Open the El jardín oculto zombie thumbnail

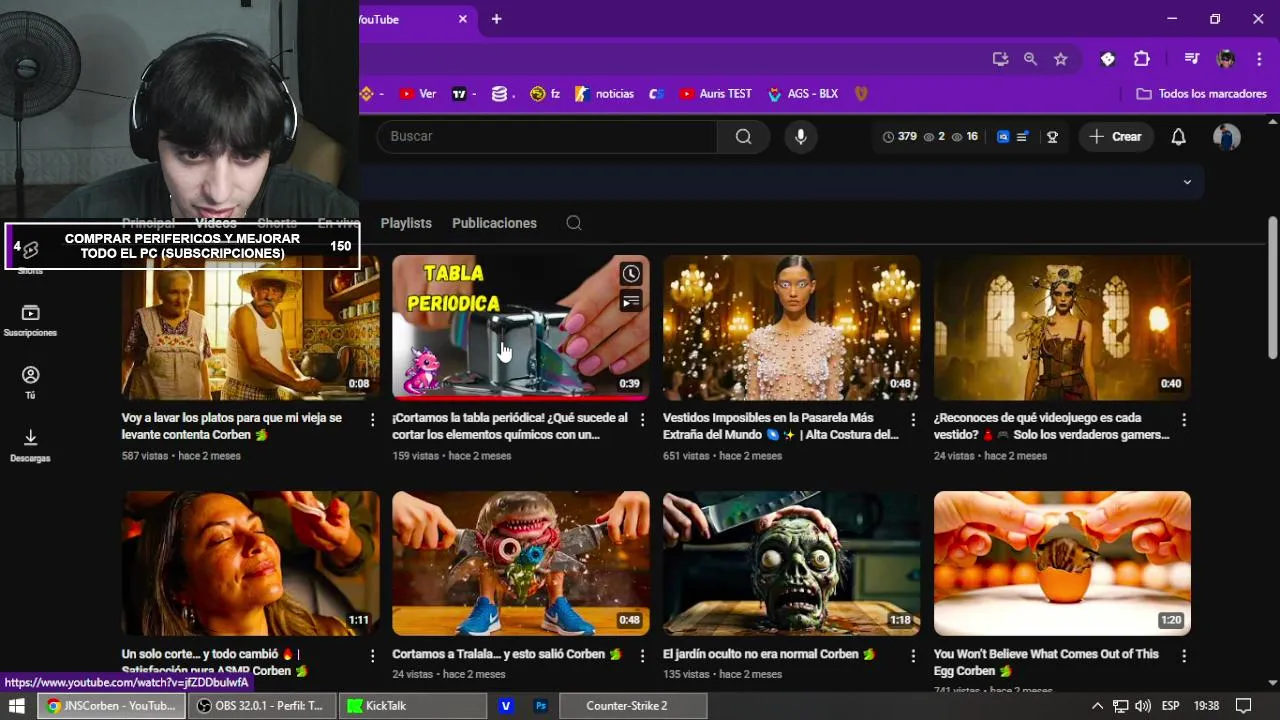click(x=791, y=563)
